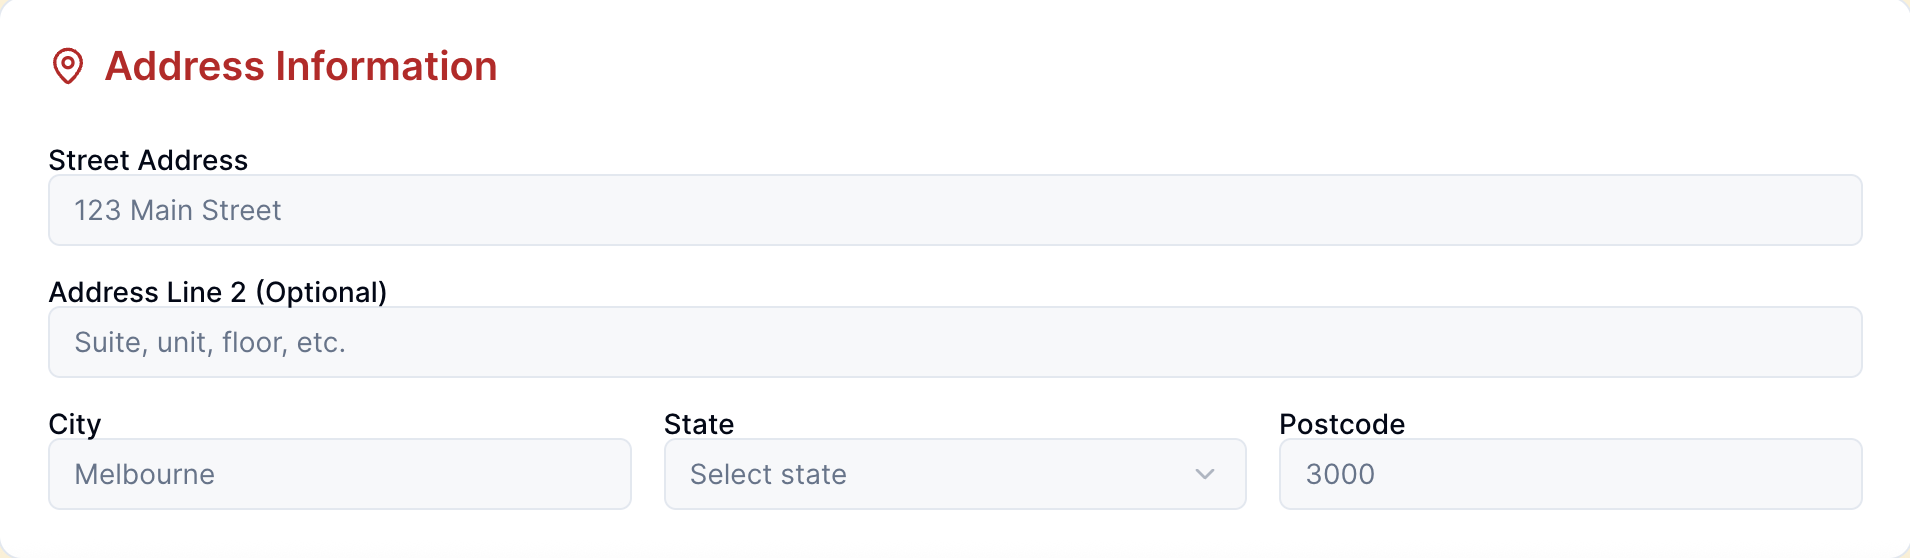
Task: Click the Suite, unit, floor placeholder text
Action: (210, 342)
